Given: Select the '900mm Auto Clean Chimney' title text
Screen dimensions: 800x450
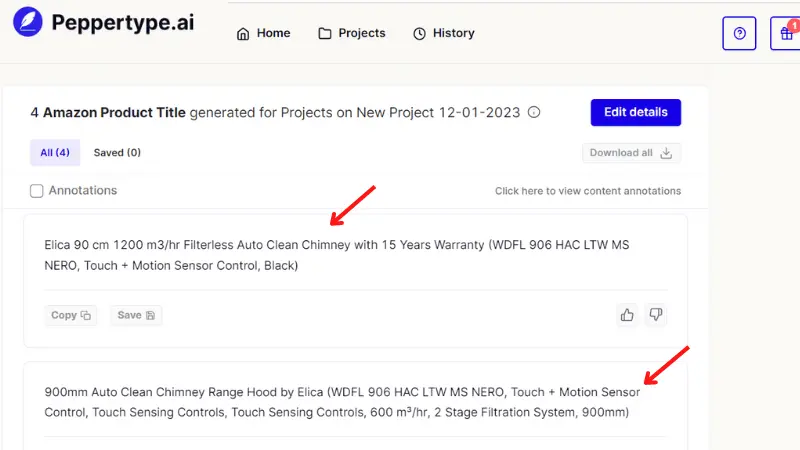Looking at the screenshot, I should 342,402.
